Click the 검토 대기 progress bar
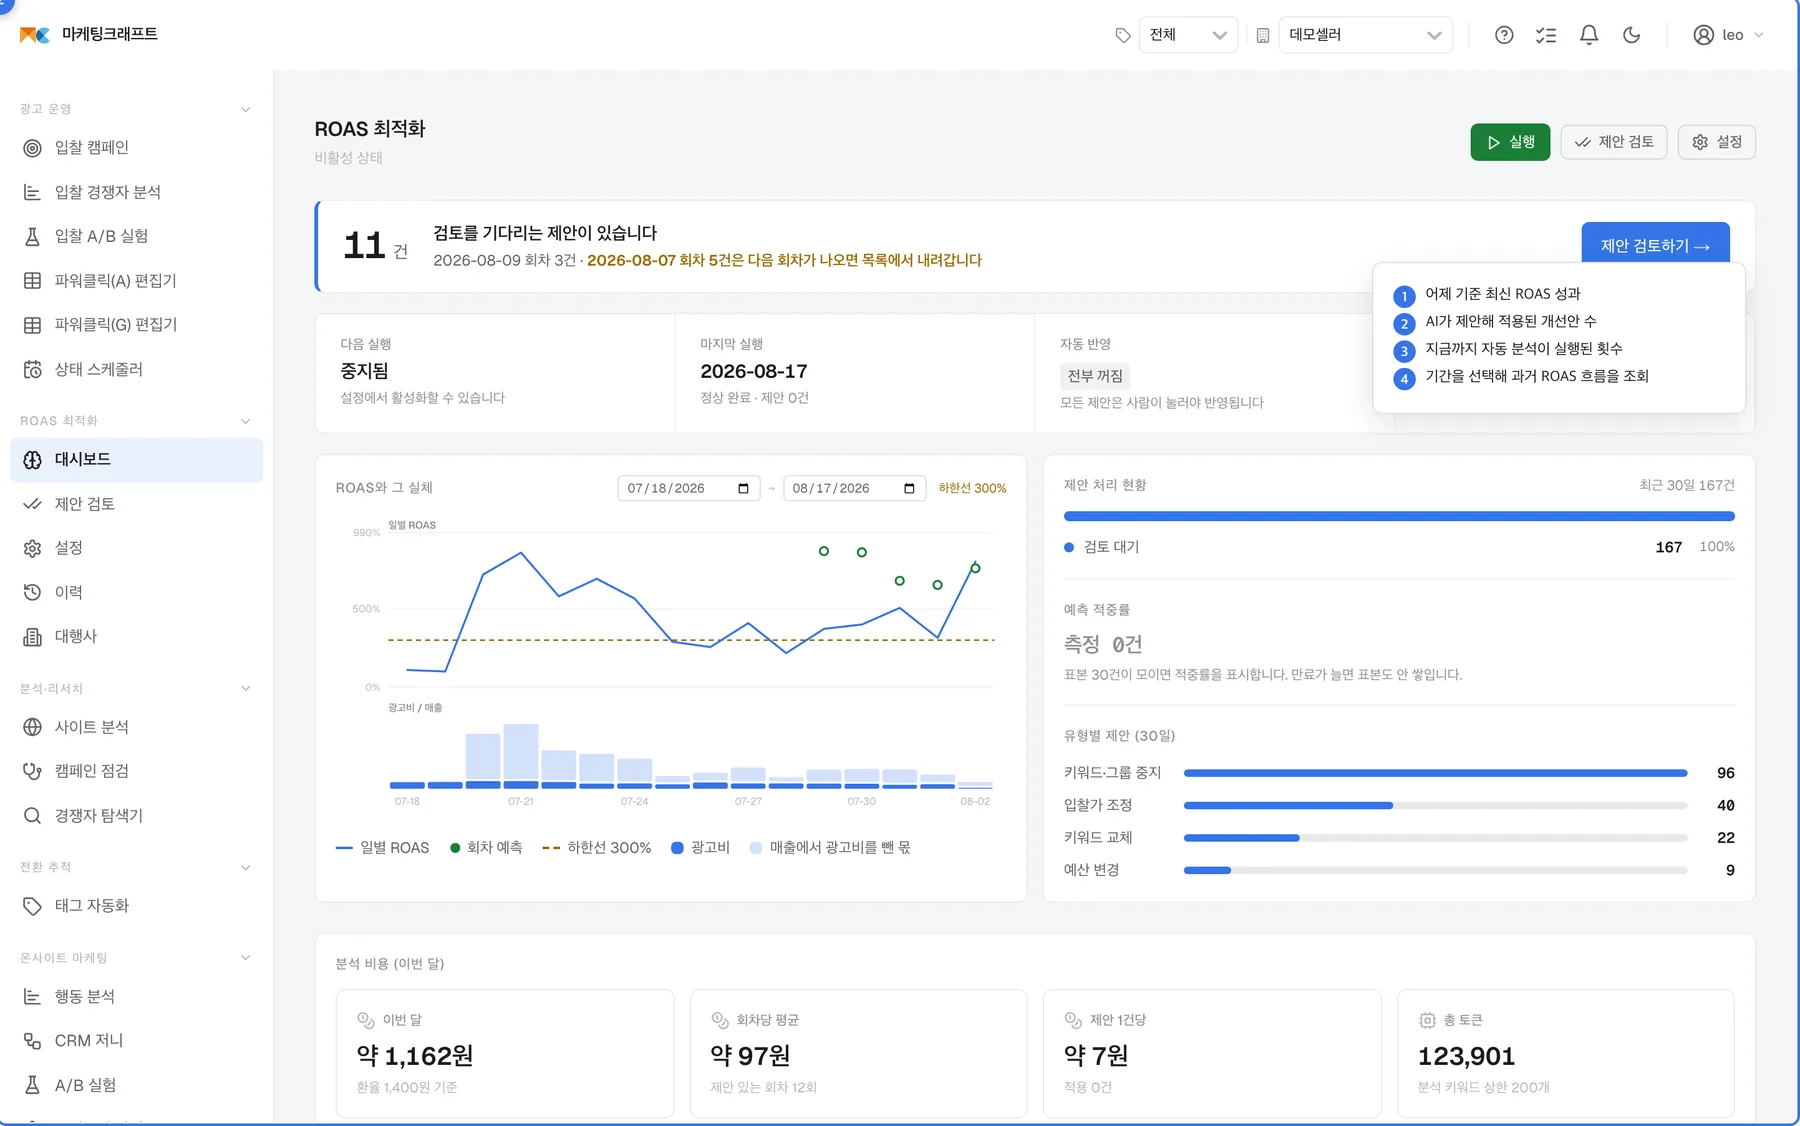Screen dimensions: 1800x1126 [x=1399, y=516]
